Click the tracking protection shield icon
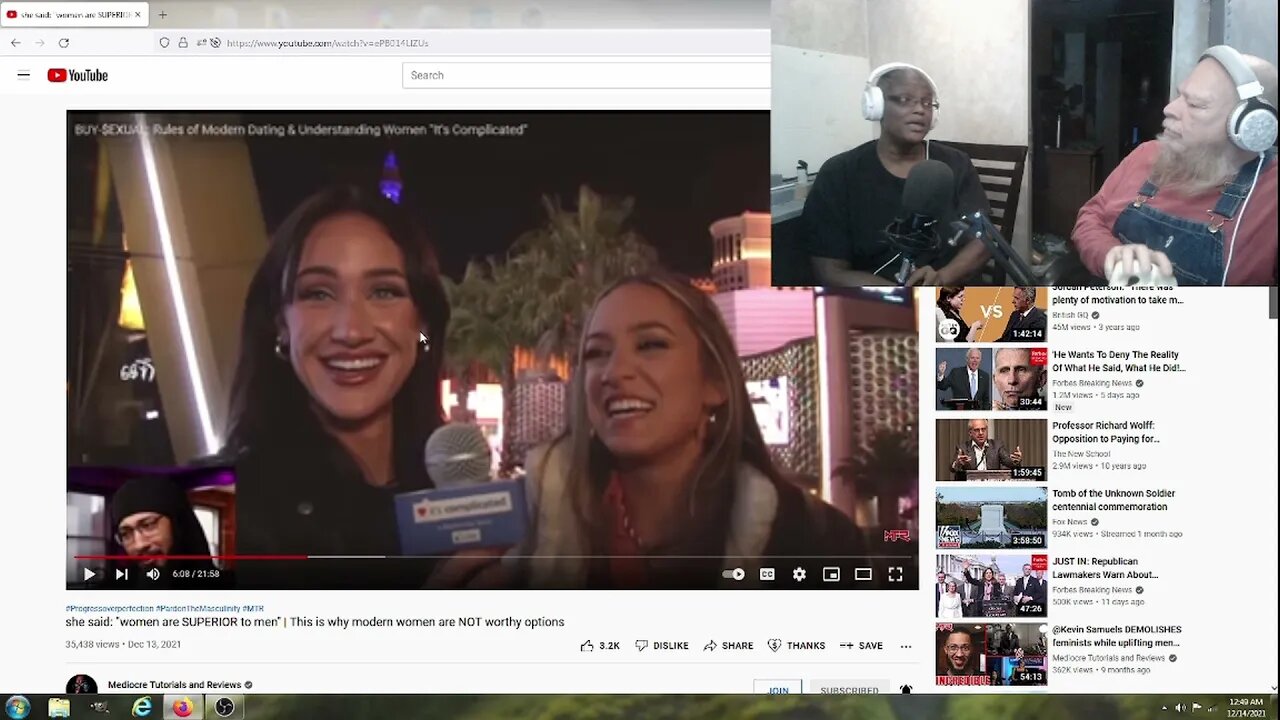The image size is (1280, 720). [165, 43]
